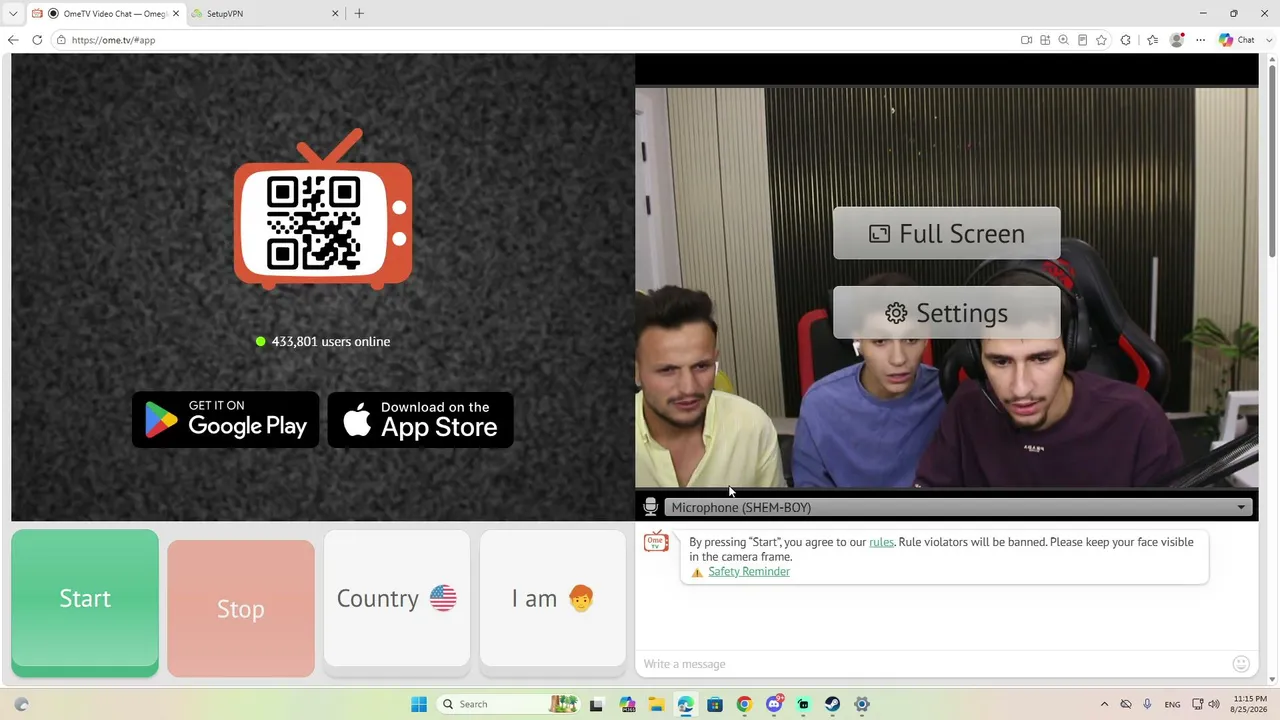Open Windows Settings gear on the taskbar
Viewport: 1280px width, 720px height.
tap(862, 704)
